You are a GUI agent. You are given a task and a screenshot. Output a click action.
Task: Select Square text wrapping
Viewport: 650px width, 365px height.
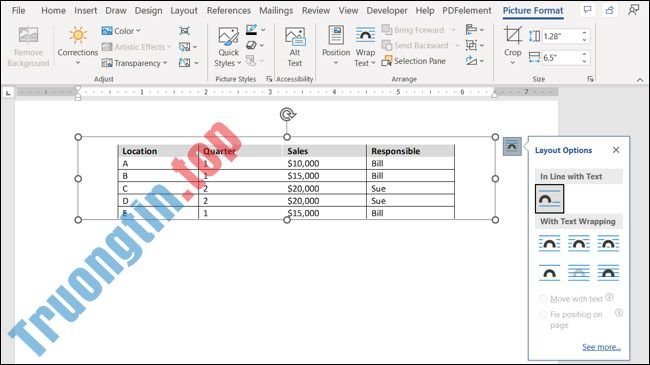click(x=549, y=243)
